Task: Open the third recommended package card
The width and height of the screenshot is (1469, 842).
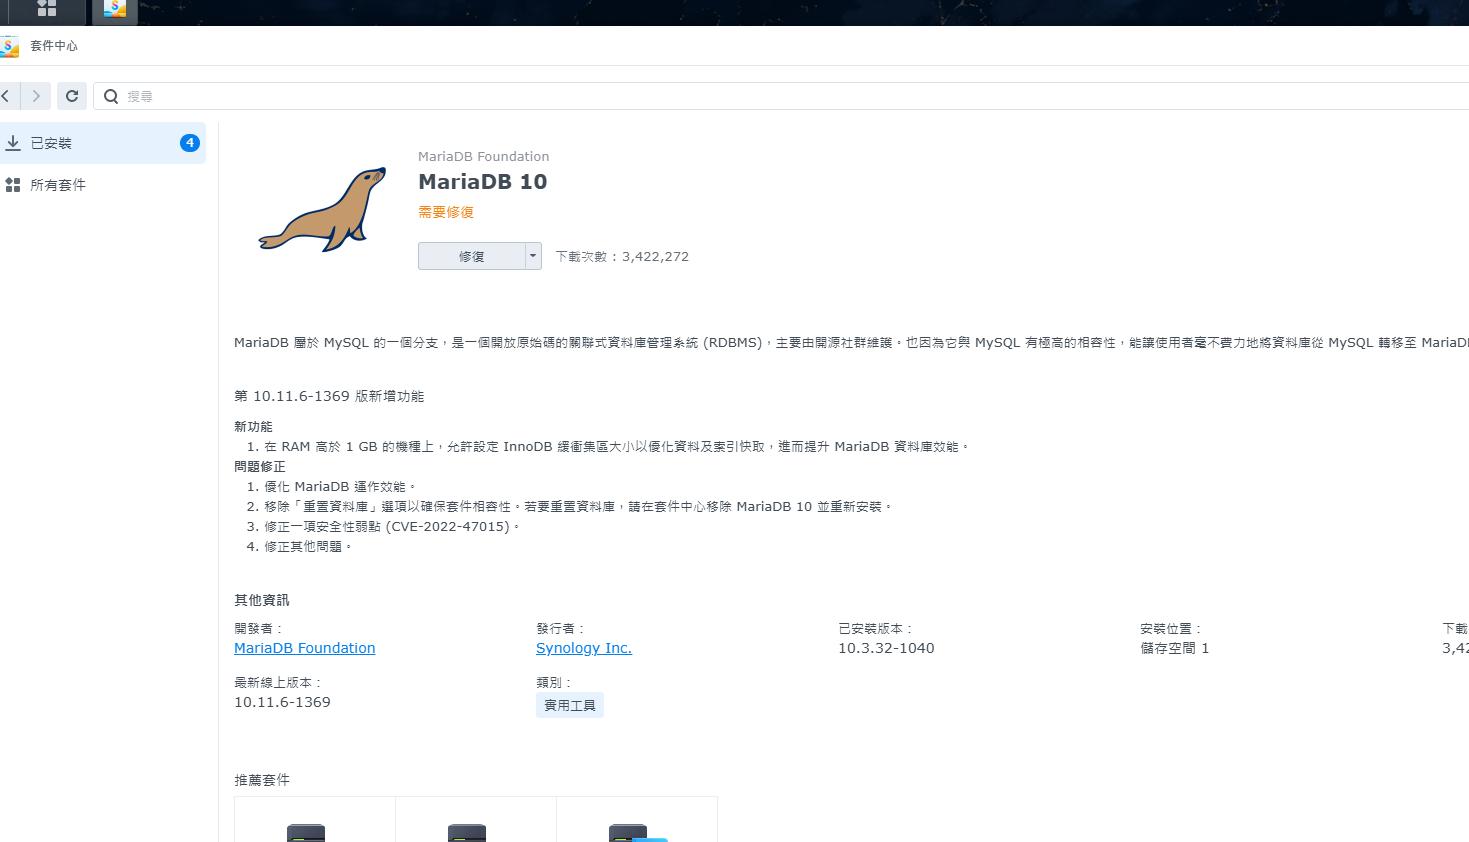Action: [637, 820]
